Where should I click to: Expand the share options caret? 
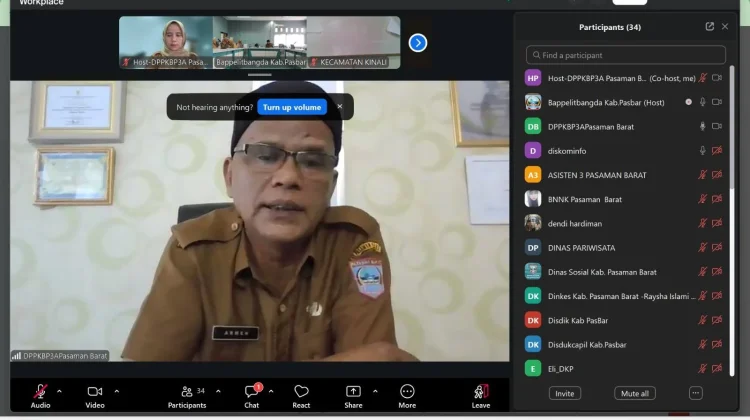tap(375, 391)
